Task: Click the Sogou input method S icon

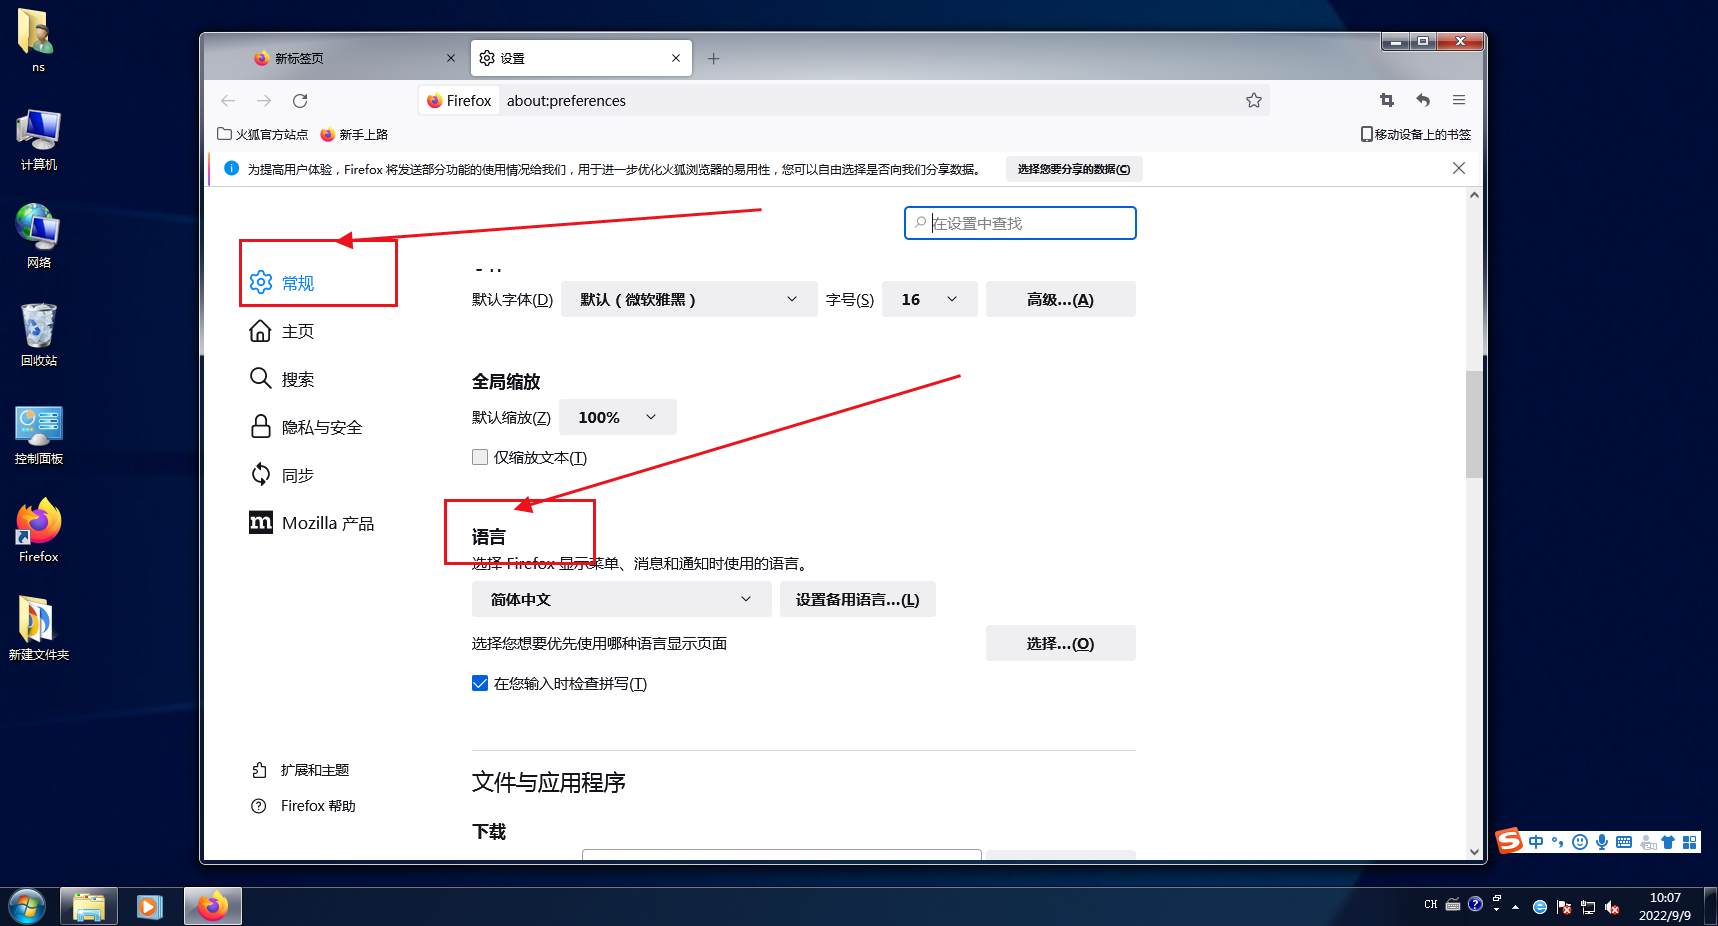Action: (x=1510, y=842)
